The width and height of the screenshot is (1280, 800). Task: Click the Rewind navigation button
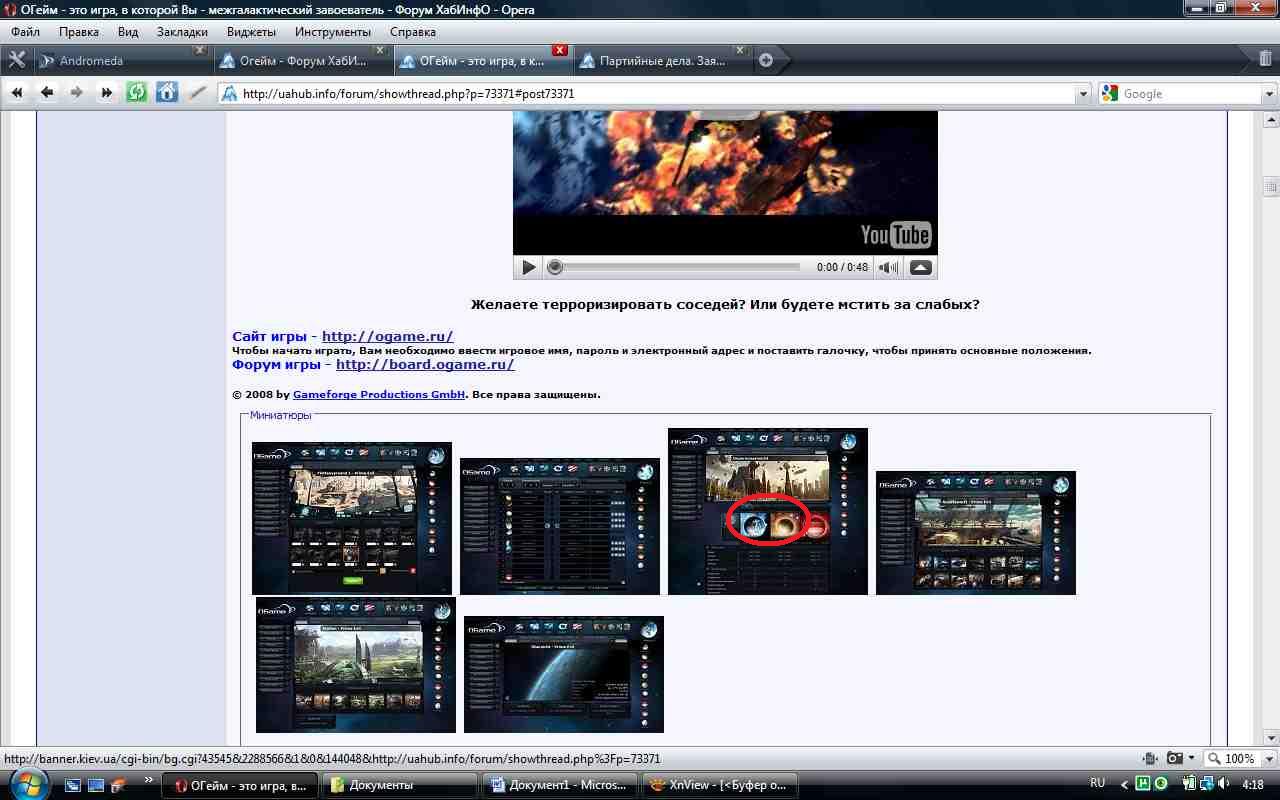pos(17,93)
